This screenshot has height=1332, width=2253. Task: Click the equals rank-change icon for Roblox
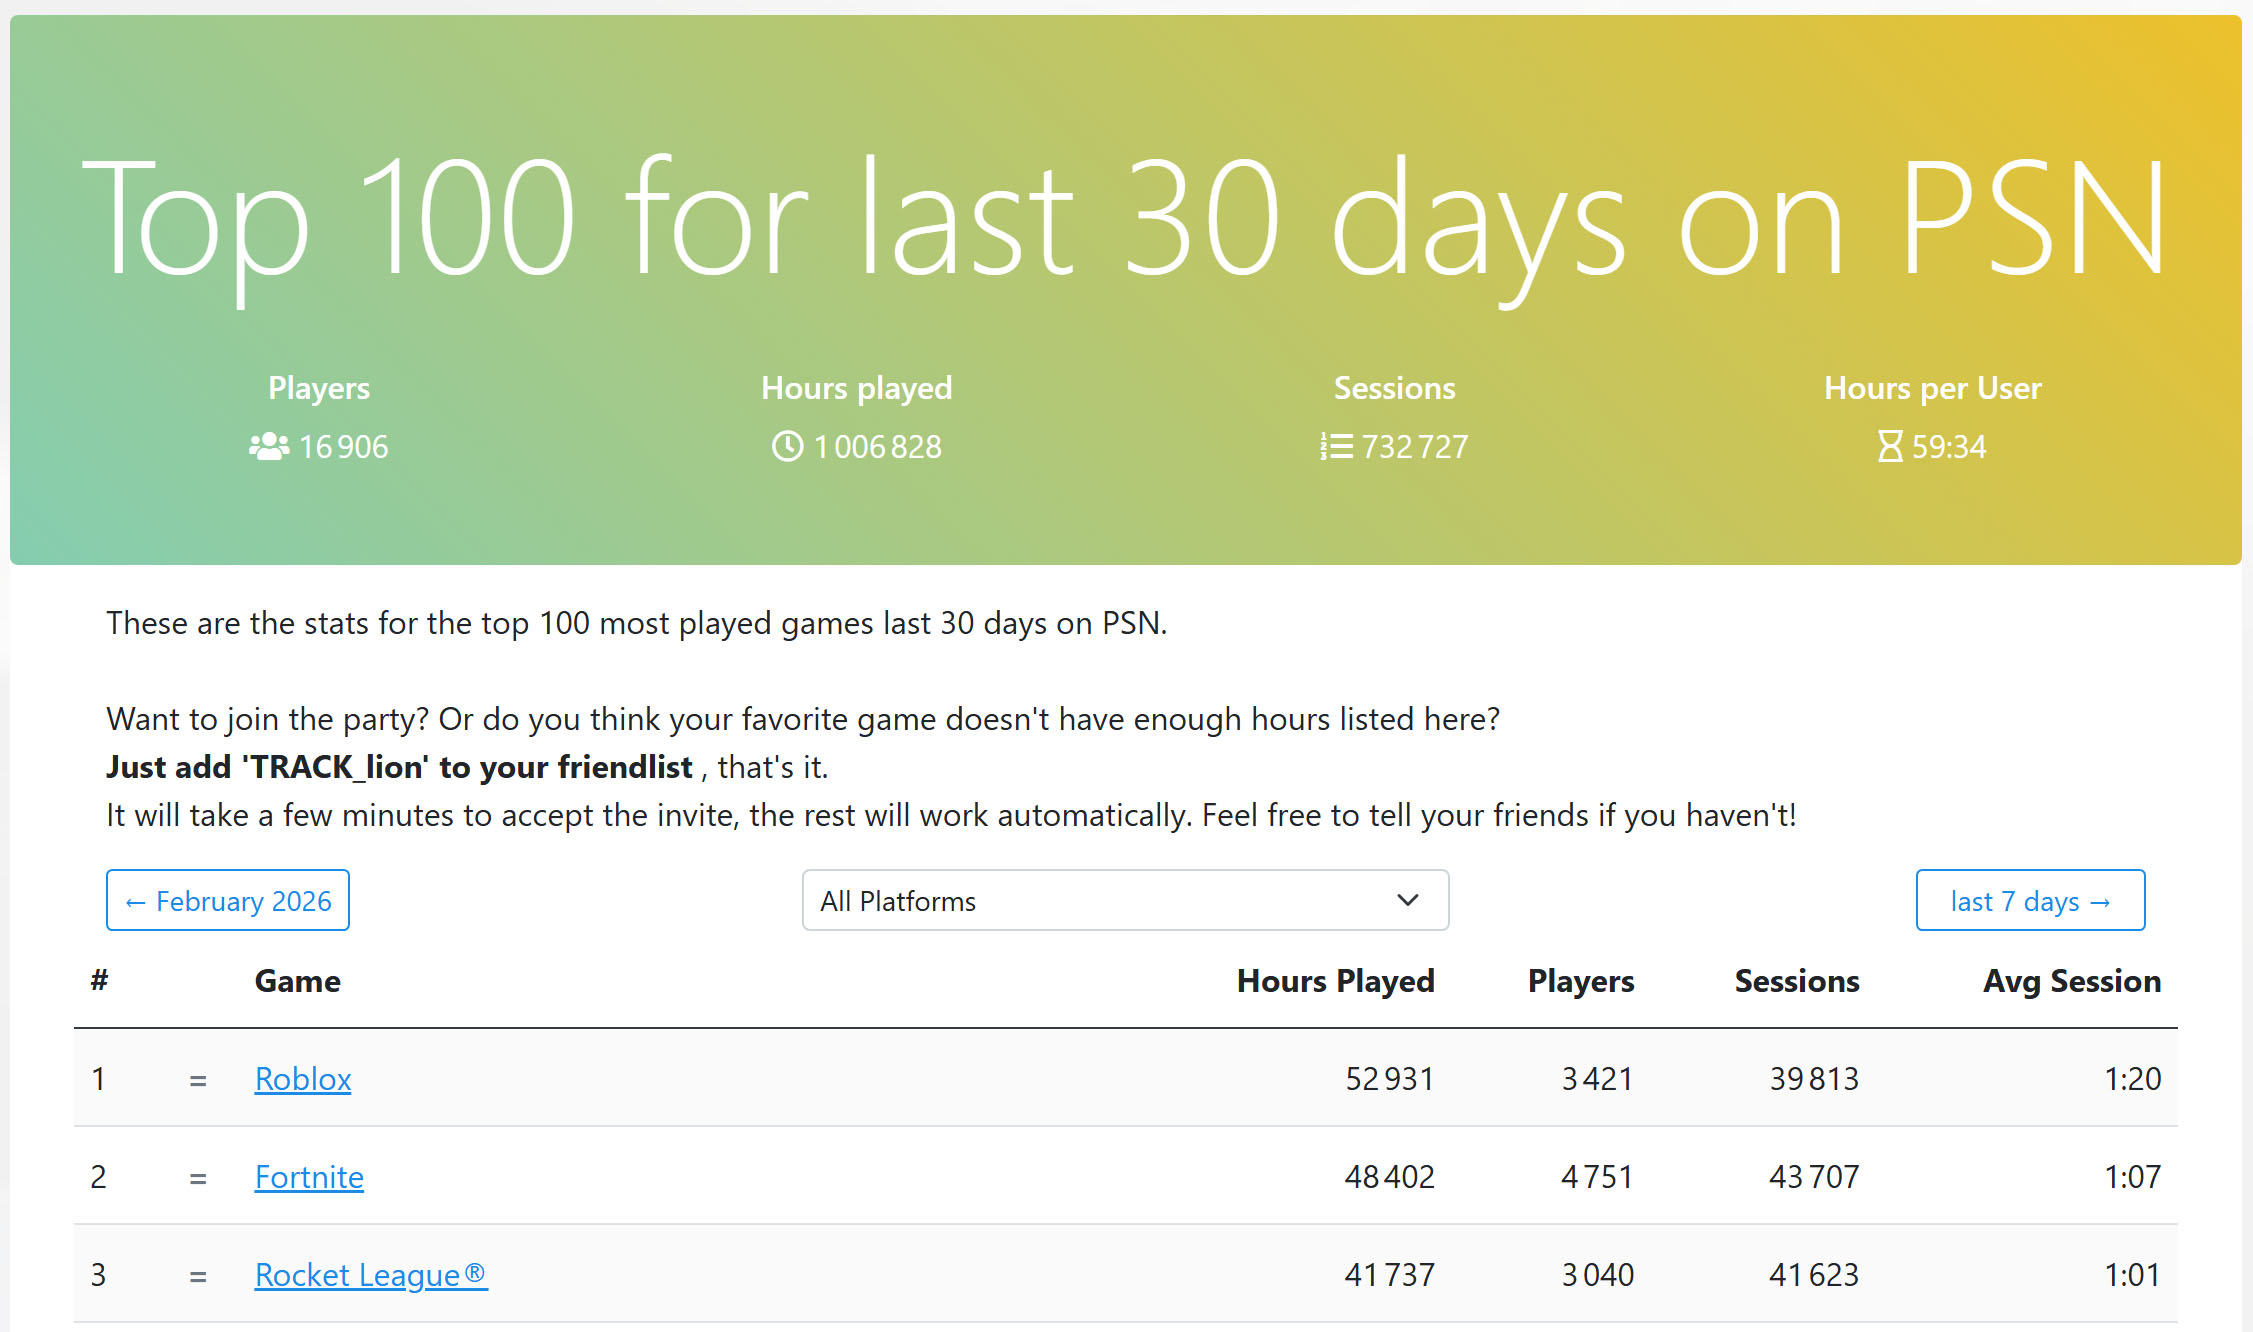198,1081
